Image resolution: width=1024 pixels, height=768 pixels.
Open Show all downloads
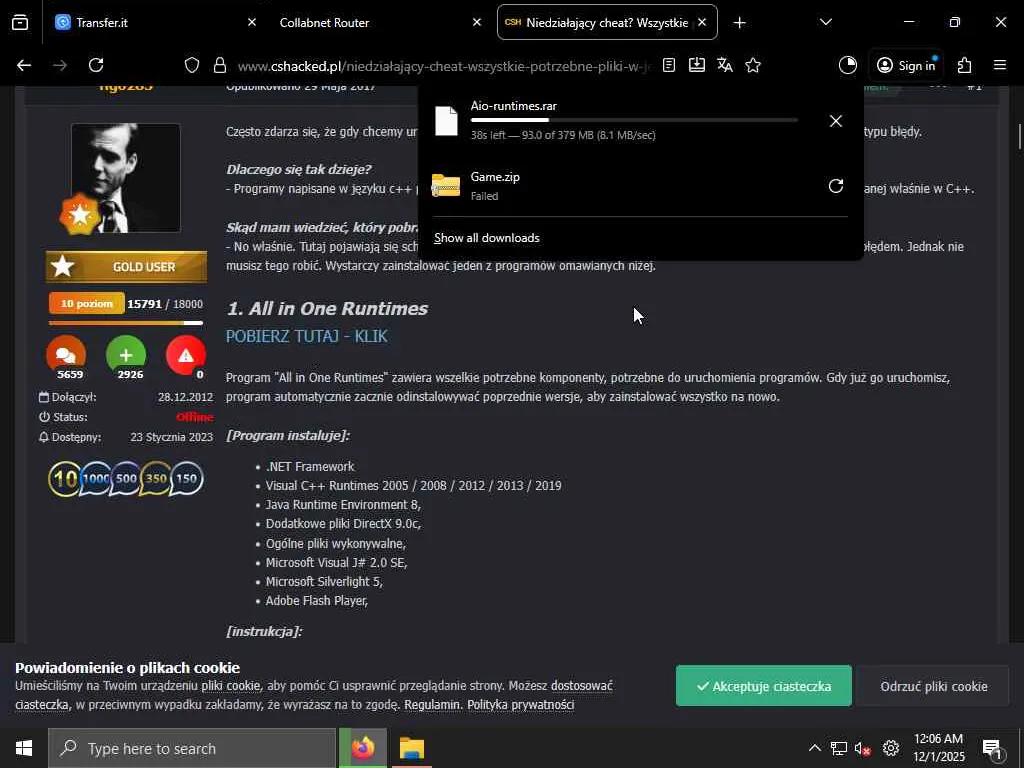(x=487, y=238)
